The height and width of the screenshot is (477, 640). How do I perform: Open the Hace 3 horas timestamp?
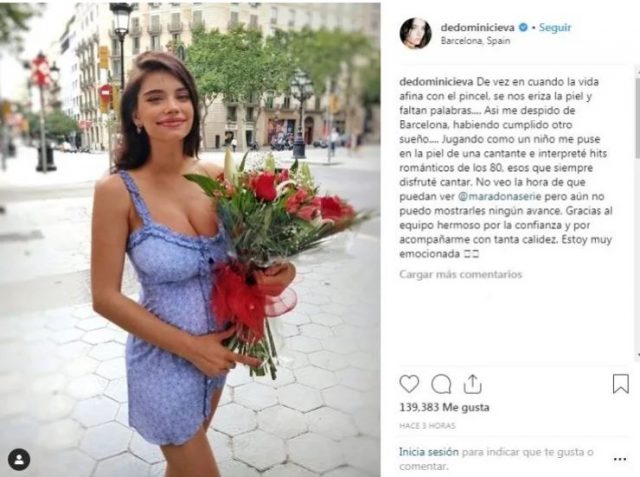[x=427, y=426]
